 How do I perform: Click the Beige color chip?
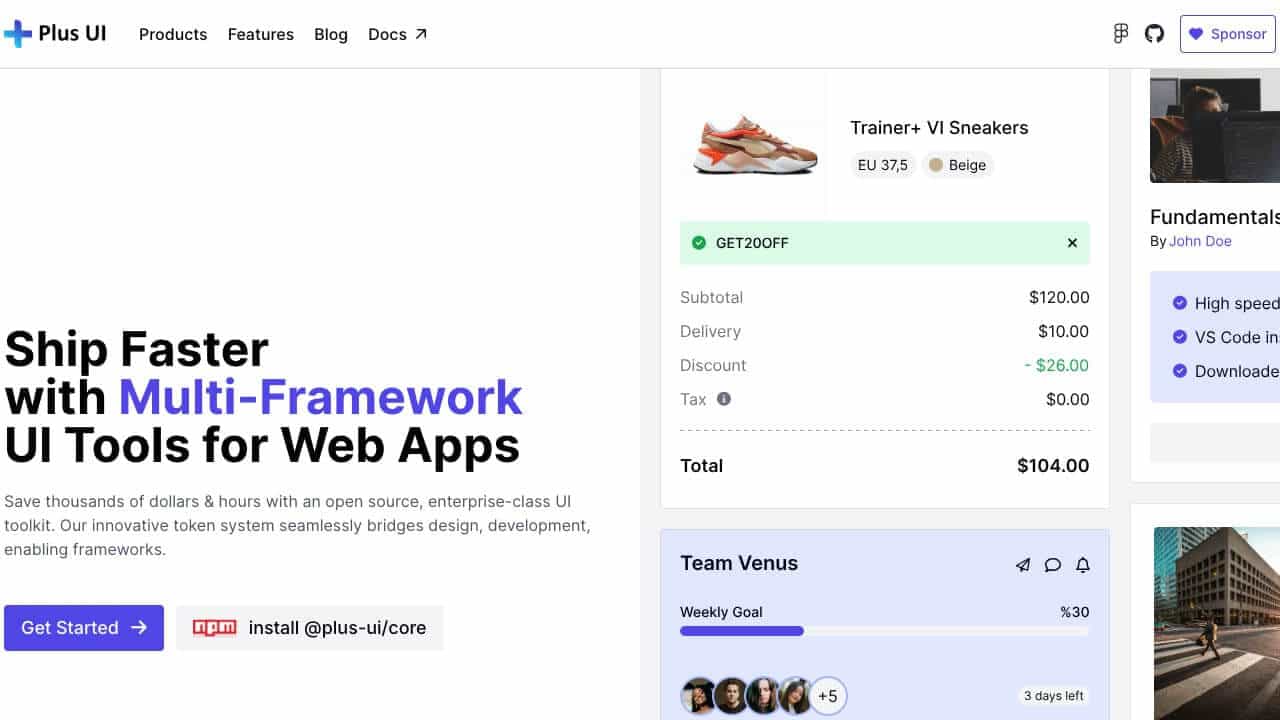tap(957, 165)
